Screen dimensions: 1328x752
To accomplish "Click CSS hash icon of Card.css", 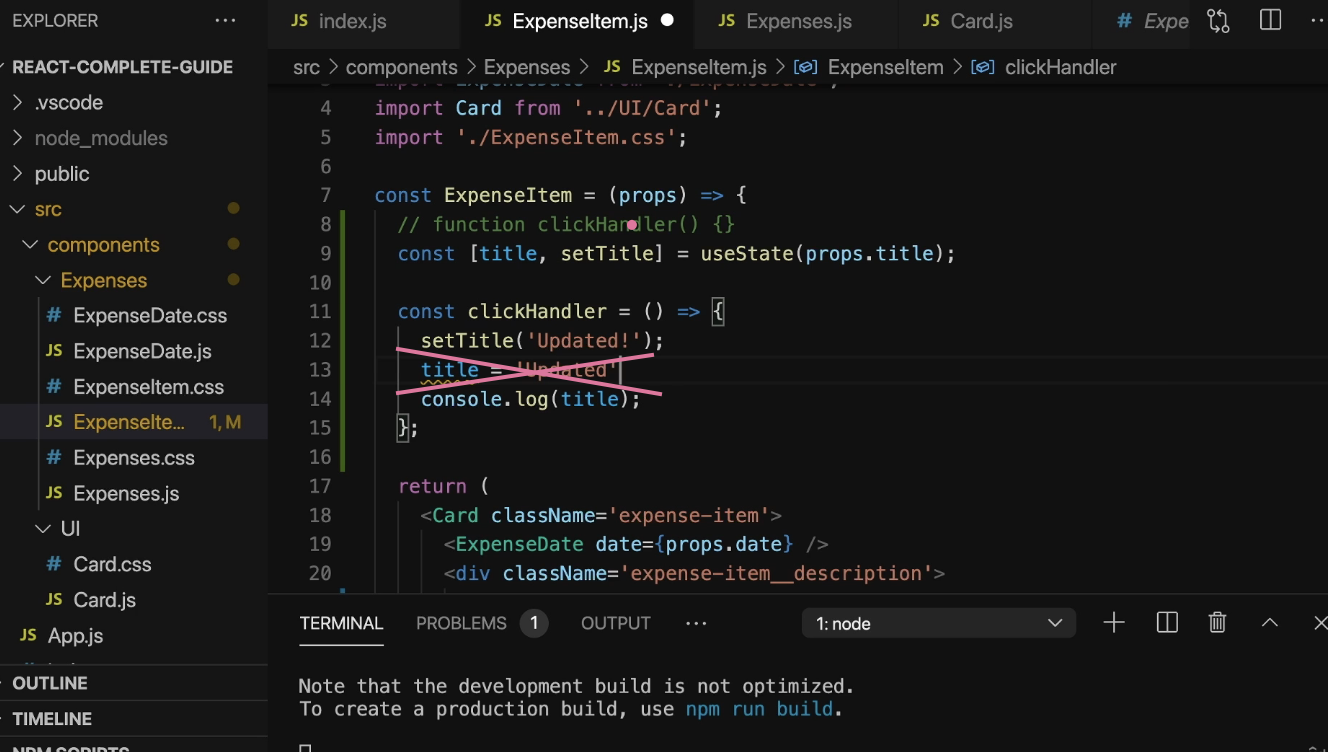I will (x=54, y=564).
